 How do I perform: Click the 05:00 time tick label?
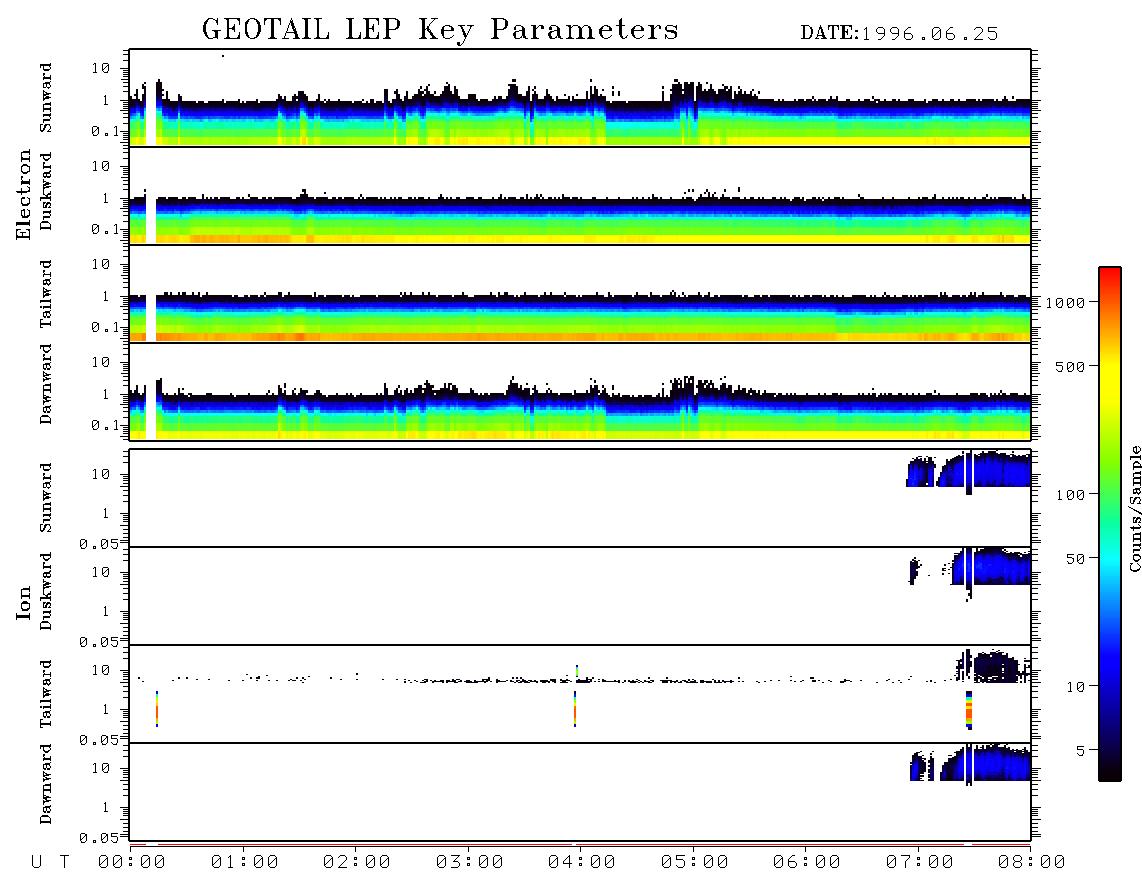(695, 863)
